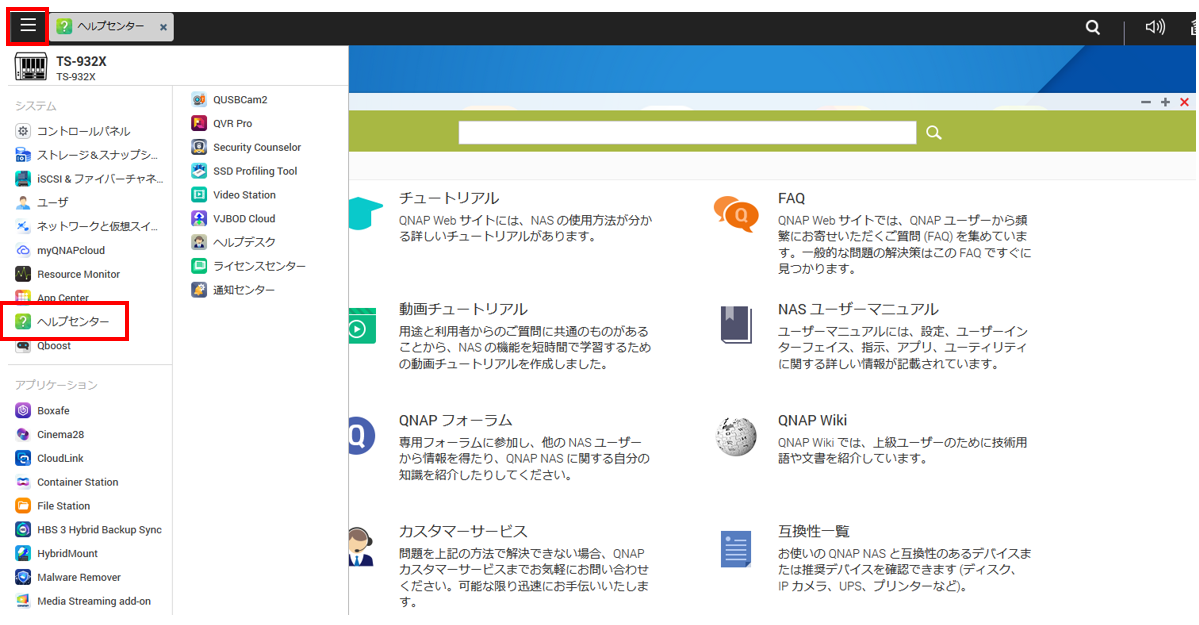Select the TS-932X device header
The image size is (1199, 625).
click(60, 67)
